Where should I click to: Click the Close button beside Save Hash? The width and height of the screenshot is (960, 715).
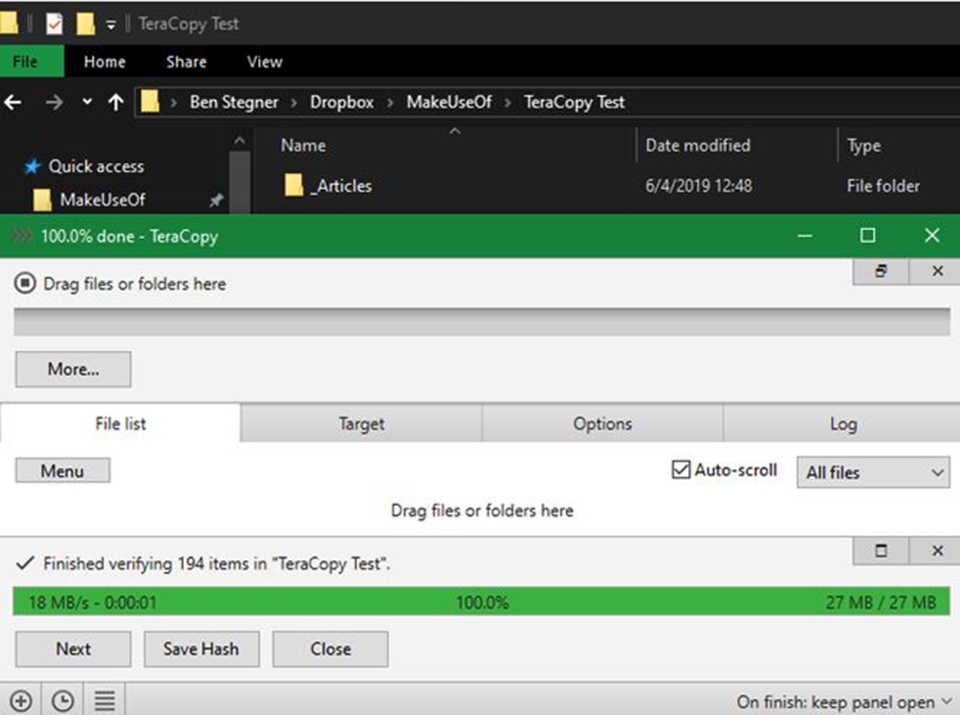click(x=330, y=649)
